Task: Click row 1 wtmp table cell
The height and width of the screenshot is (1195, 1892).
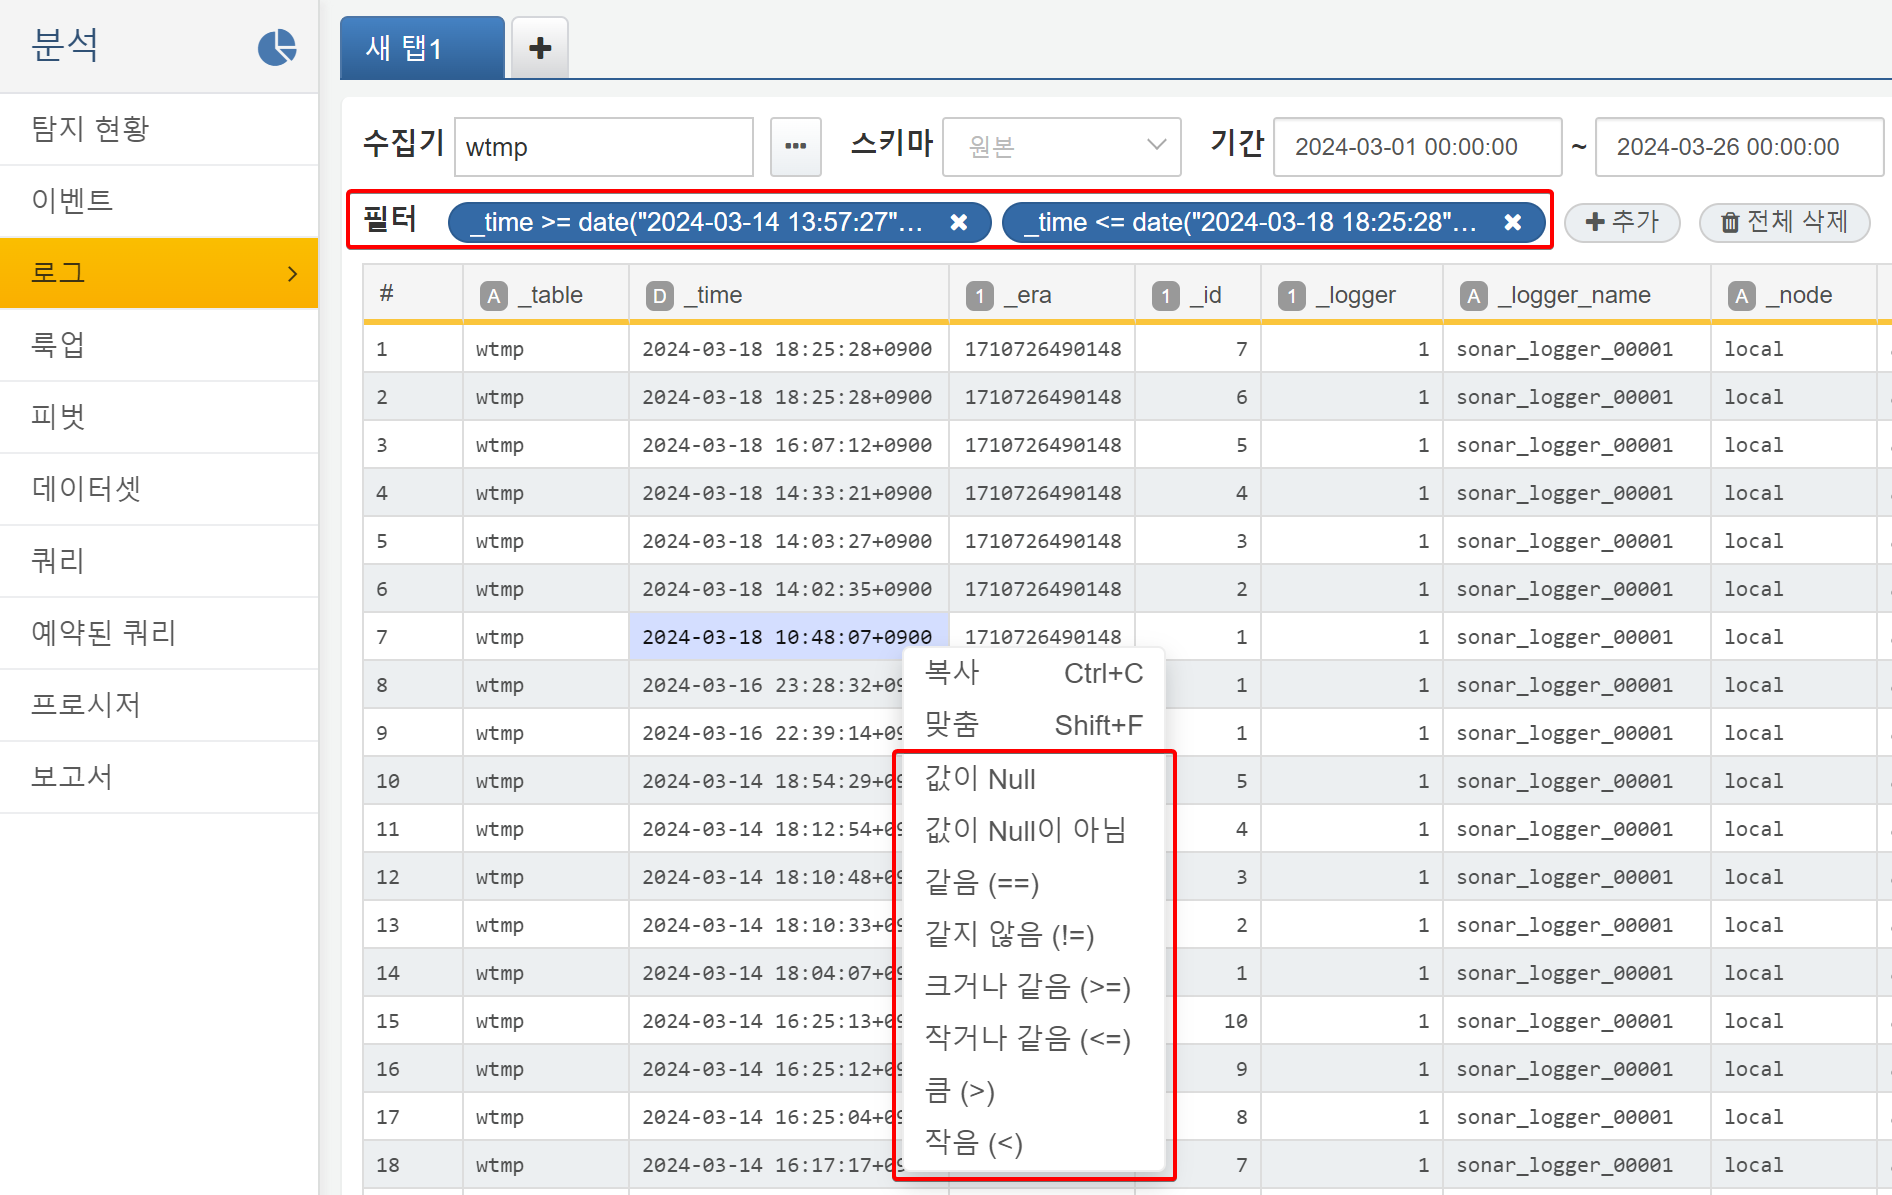Action: click(x=546, y=349)
